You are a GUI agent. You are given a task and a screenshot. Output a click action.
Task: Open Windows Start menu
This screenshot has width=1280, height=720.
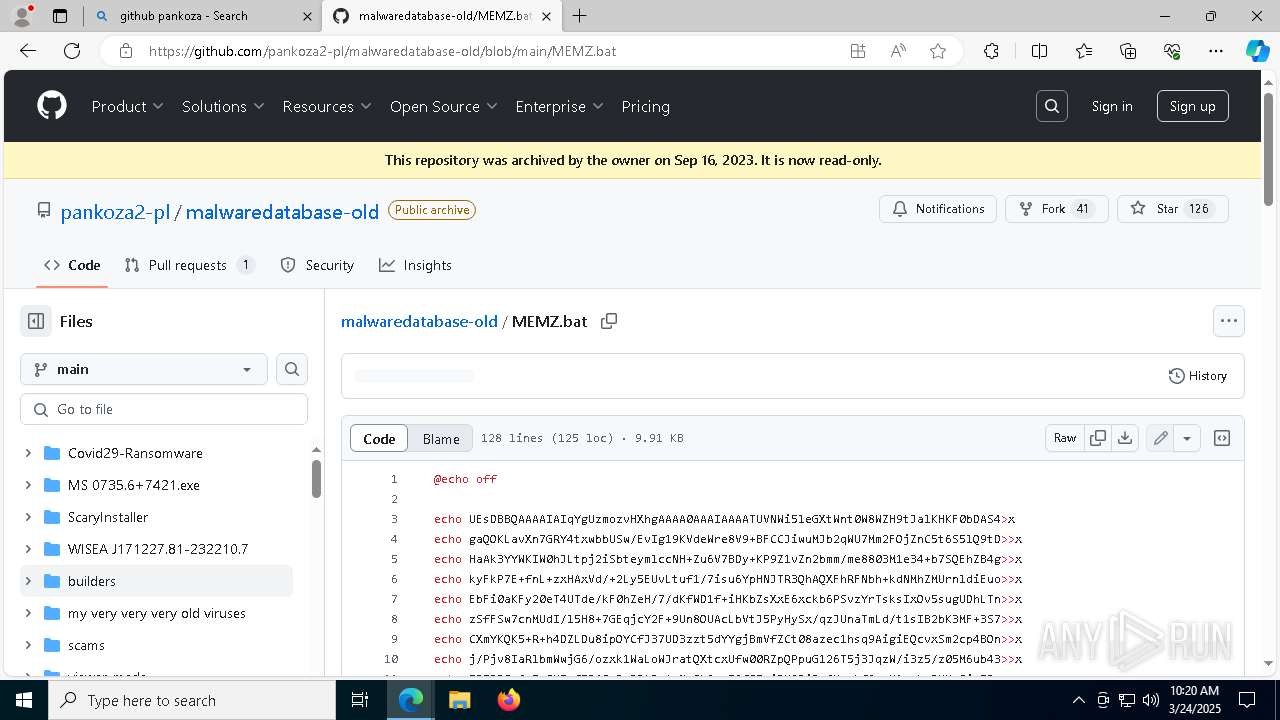pos(23,700)
